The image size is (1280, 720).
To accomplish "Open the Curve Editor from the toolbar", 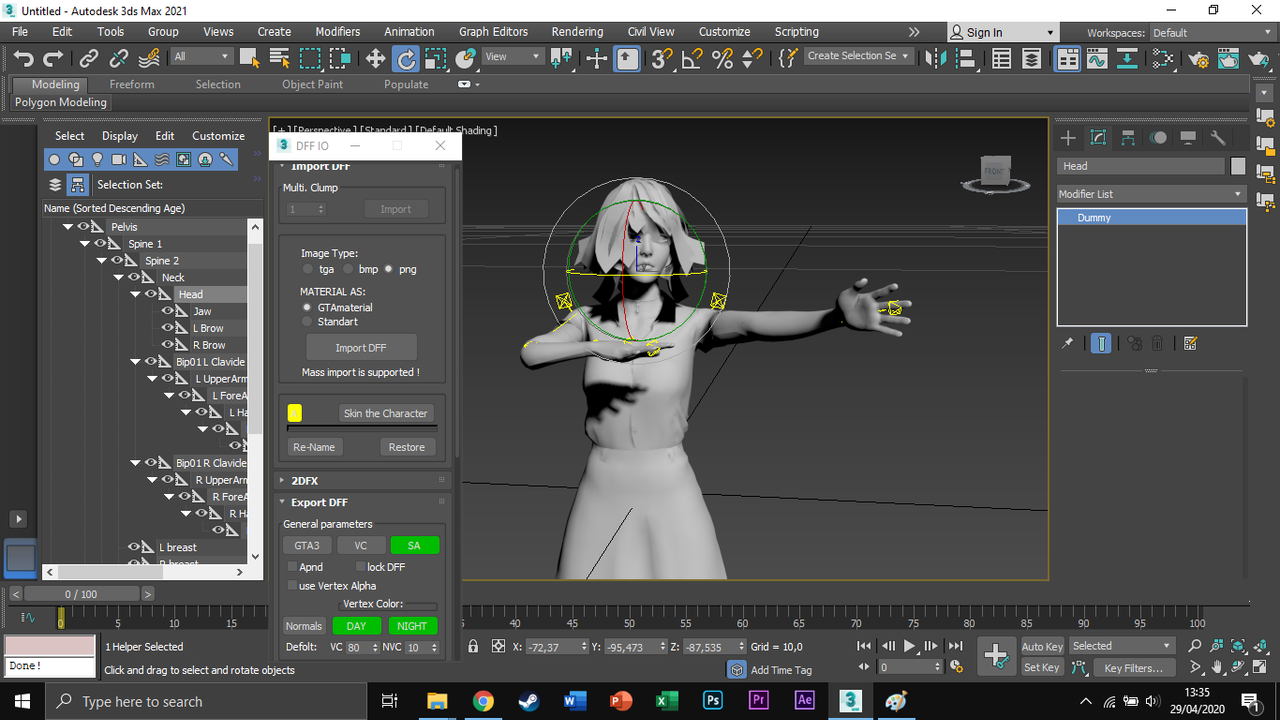I will click(x=1097, y=59).
